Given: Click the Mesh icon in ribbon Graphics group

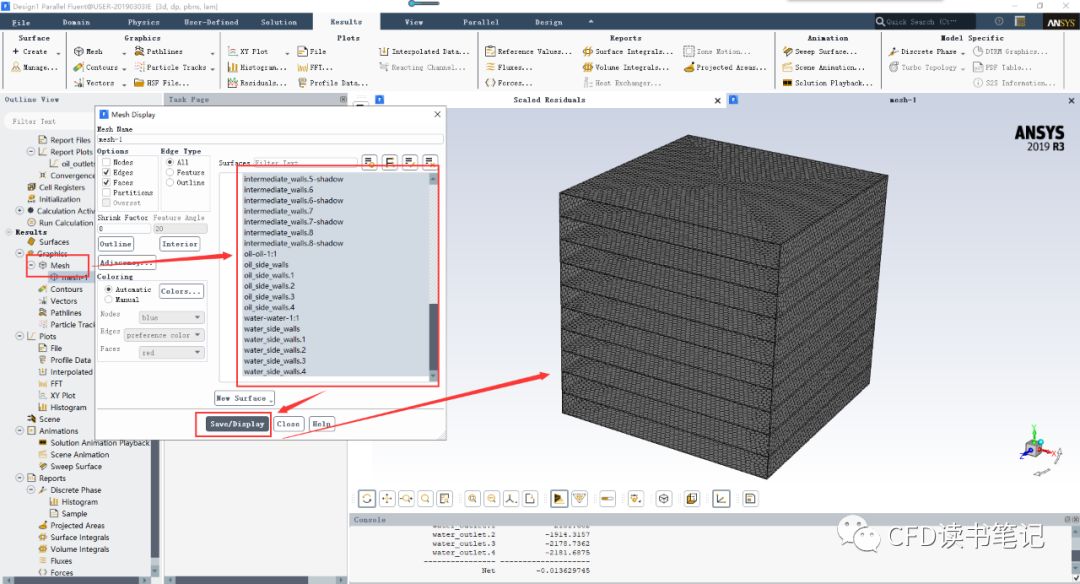Looking at the screenshot, I should (79, 52).
